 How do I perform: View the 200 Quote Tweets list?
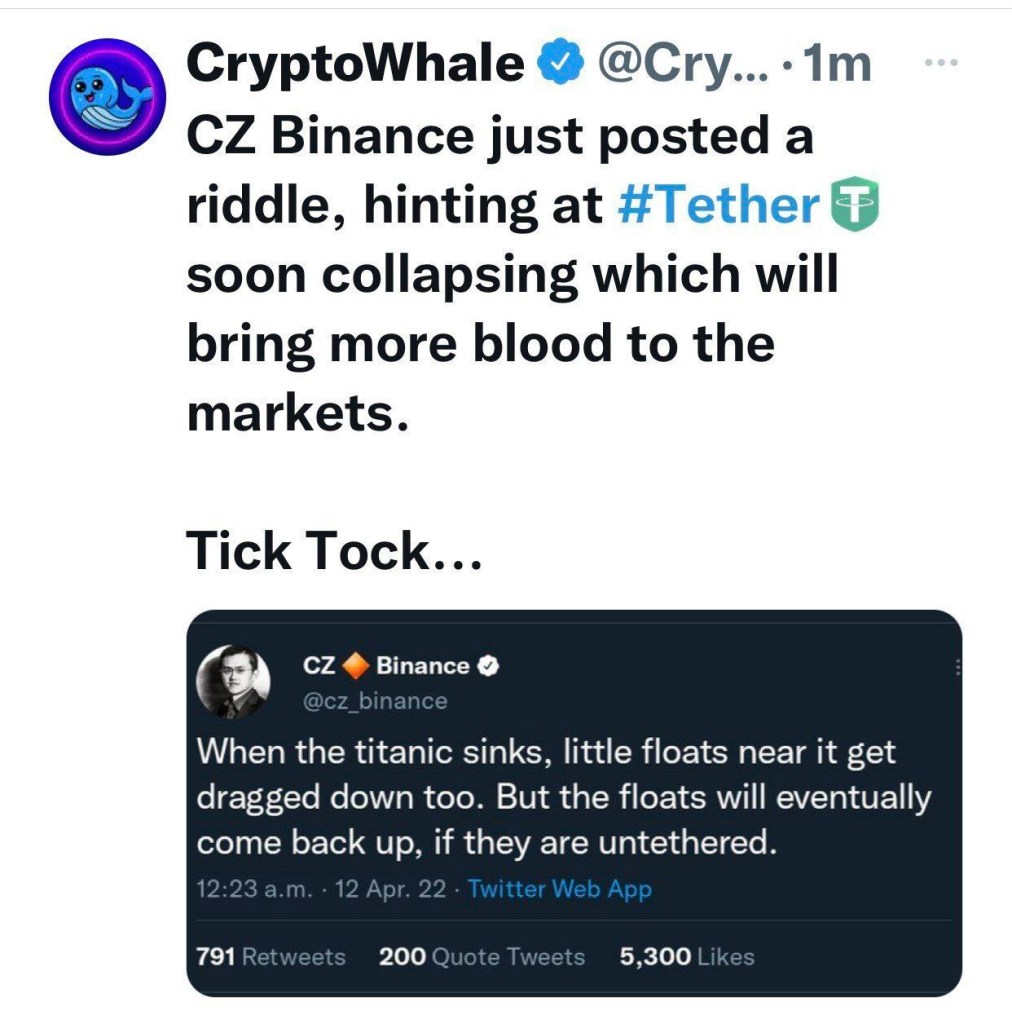(x=481, y=957)
